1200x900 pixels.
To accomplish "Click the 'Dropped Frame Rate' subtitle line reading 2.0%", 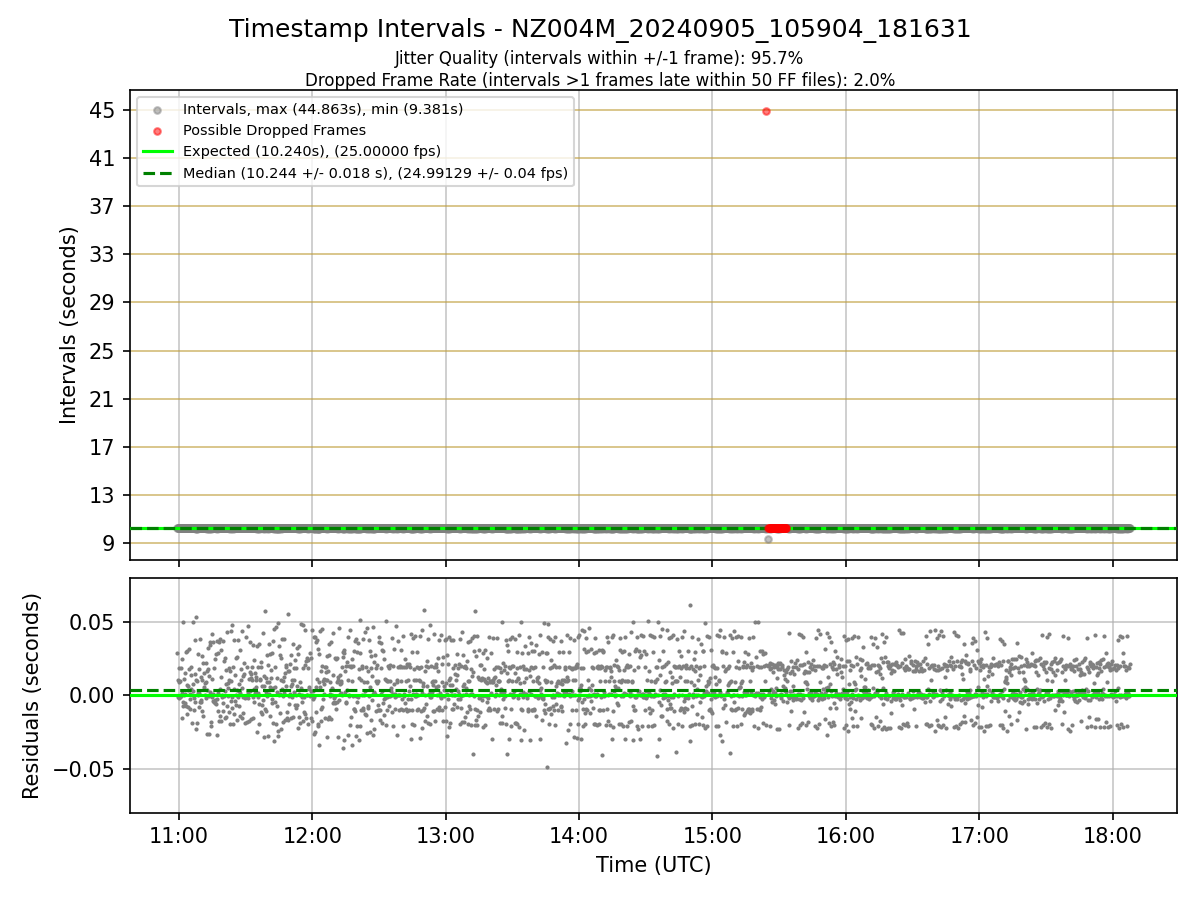I will (600, 79).
